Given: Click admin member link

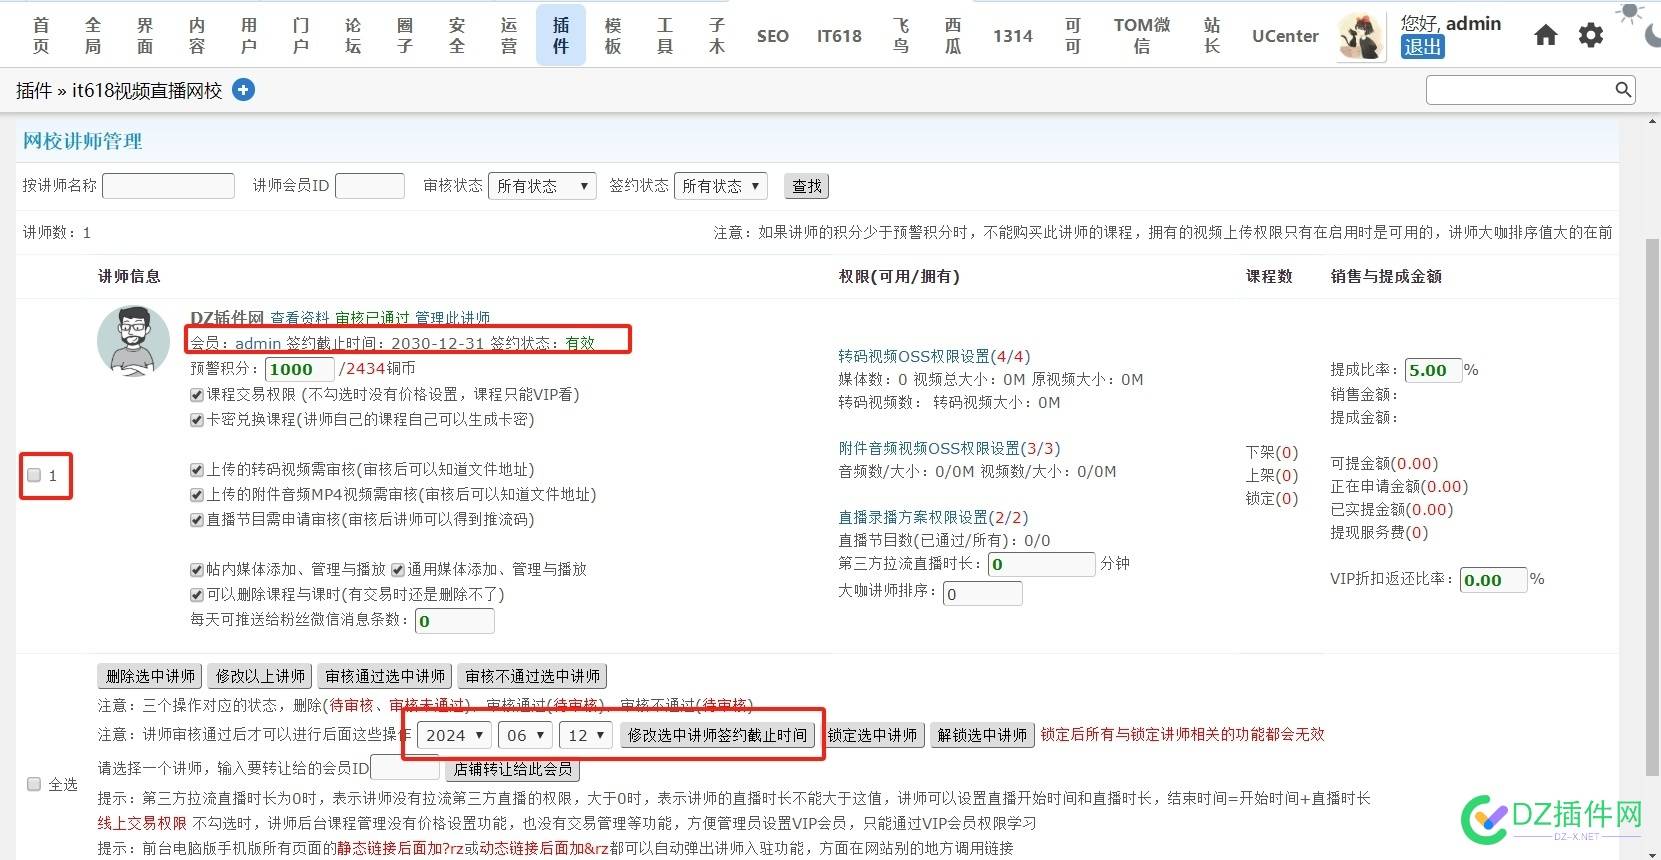Looking at the screenshot, I should click(x=258, y=343).
